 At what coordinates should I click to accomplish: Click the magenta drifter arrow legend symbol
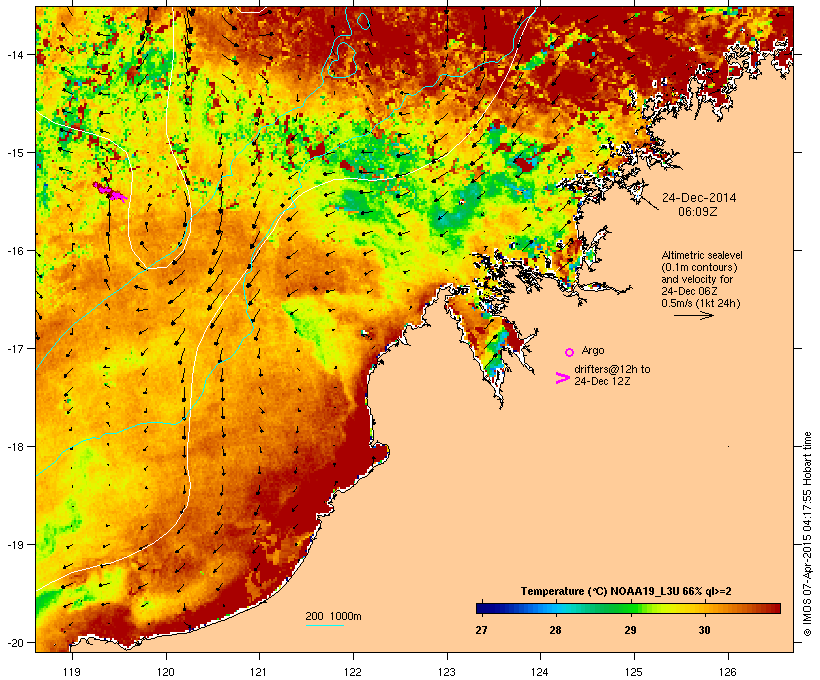[x=562, y=378]
